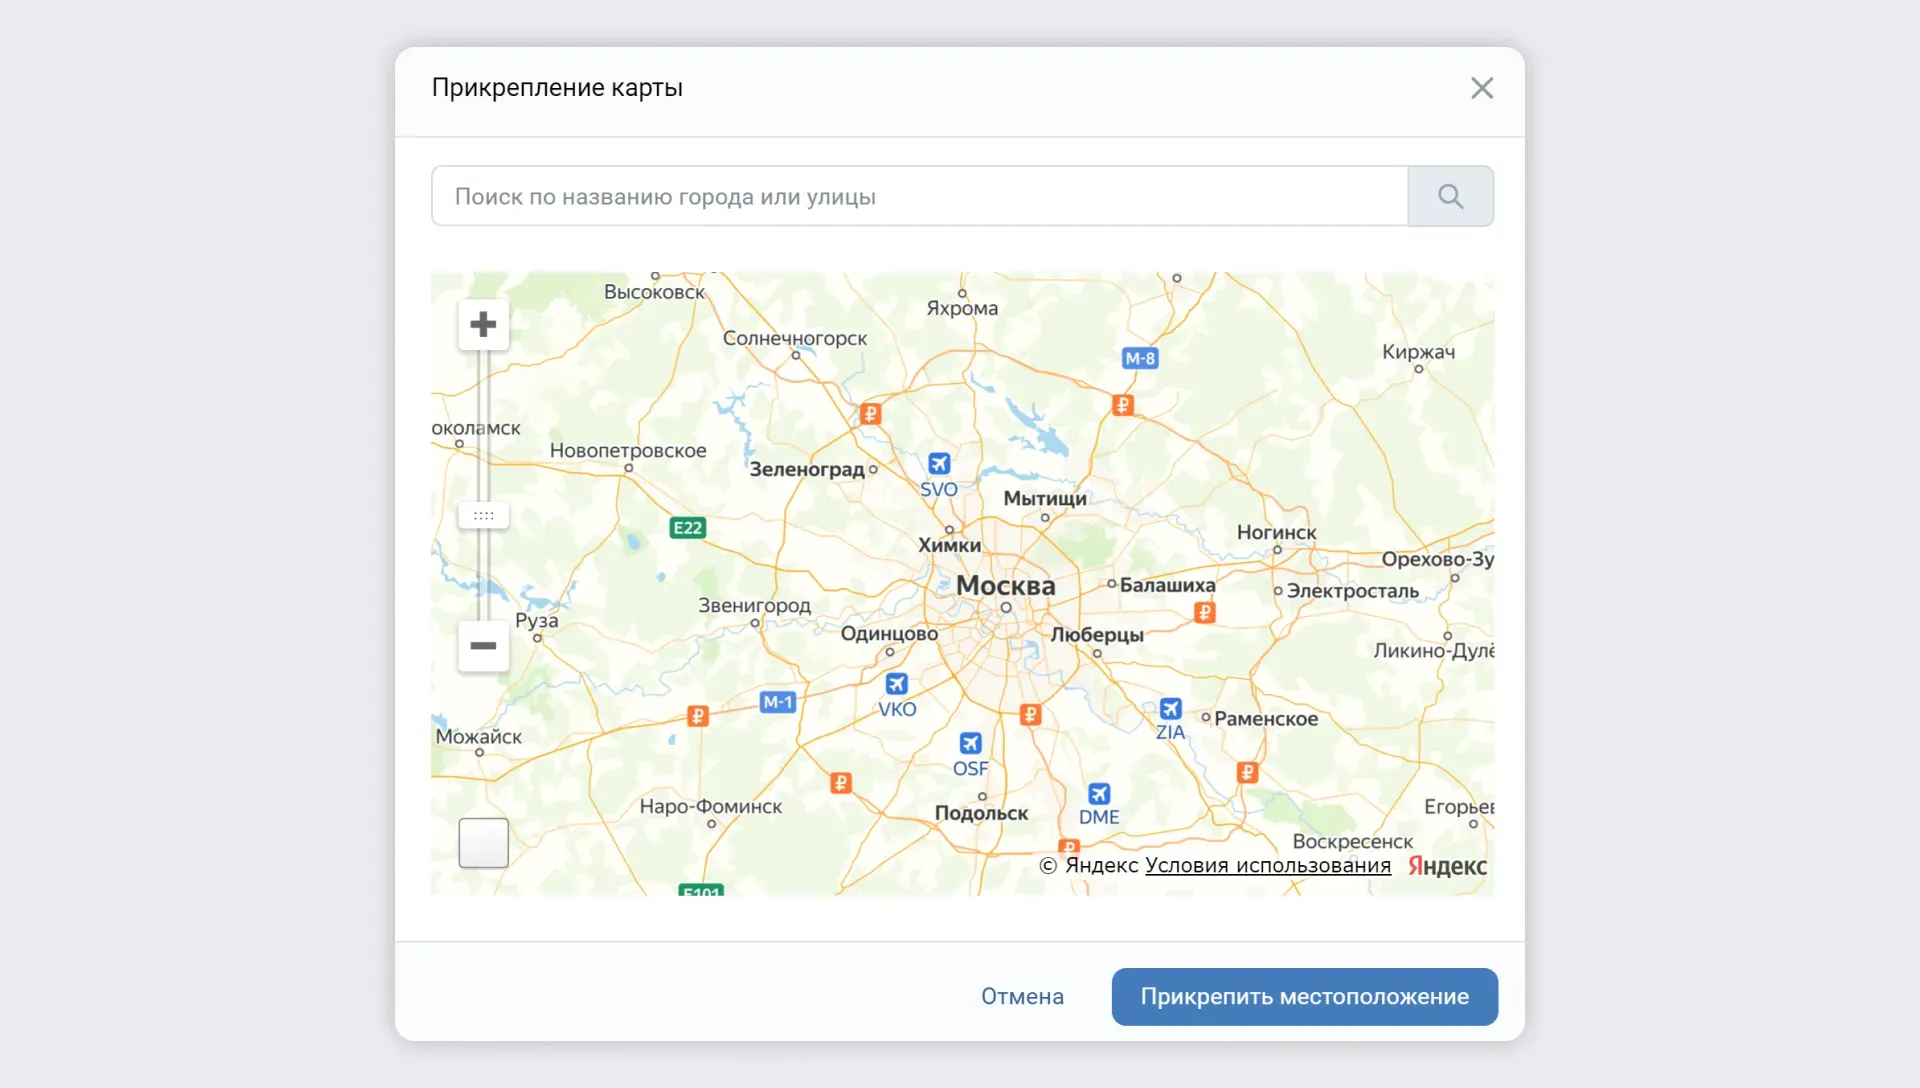Screen dimensions: 1920x1088
Task: Click the SVO airport icon
Action: tap(939, 464)
